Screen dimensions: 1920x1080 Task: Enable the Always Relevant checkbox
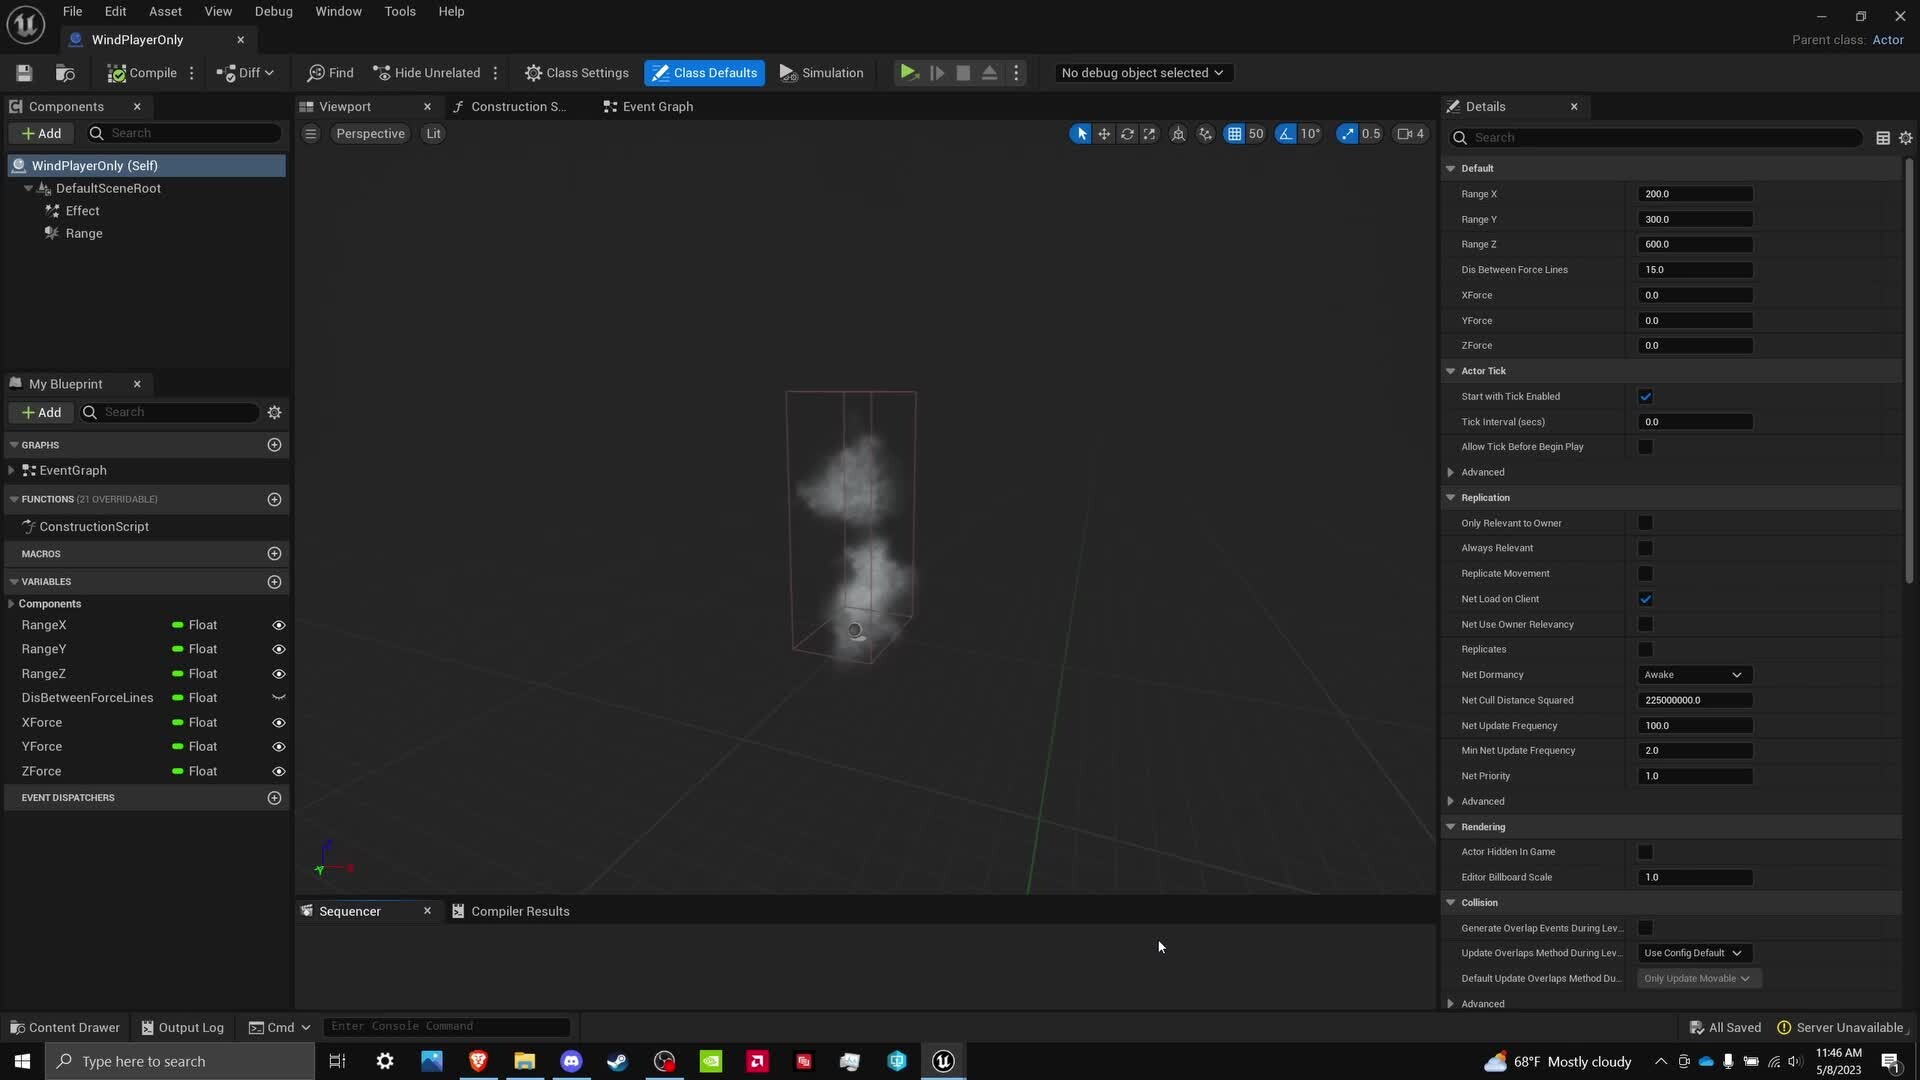[1645, 548]
